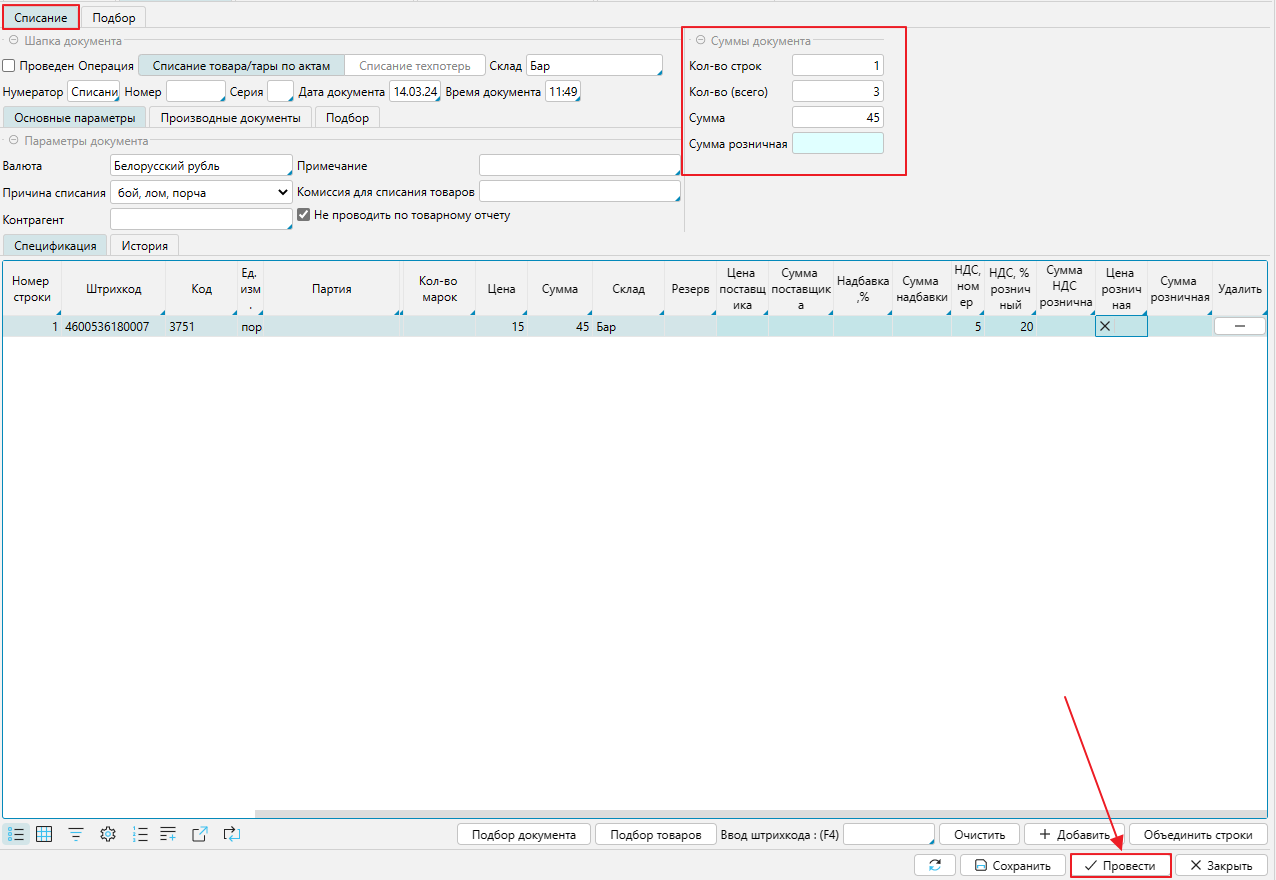Clear the Цена розничная cell with X icon
Screen dimensions: 1276x880
tap(1105, 327)
